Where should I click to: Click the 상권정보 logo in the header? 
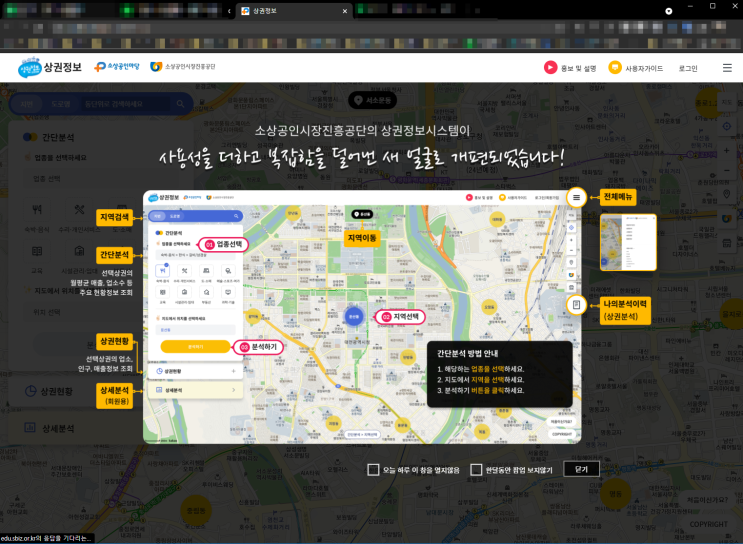[49, 68]
